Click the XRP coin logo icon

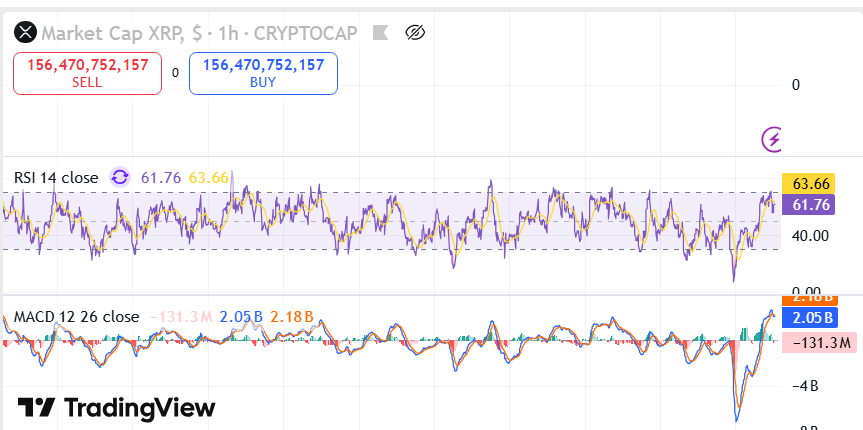[24, 33]
